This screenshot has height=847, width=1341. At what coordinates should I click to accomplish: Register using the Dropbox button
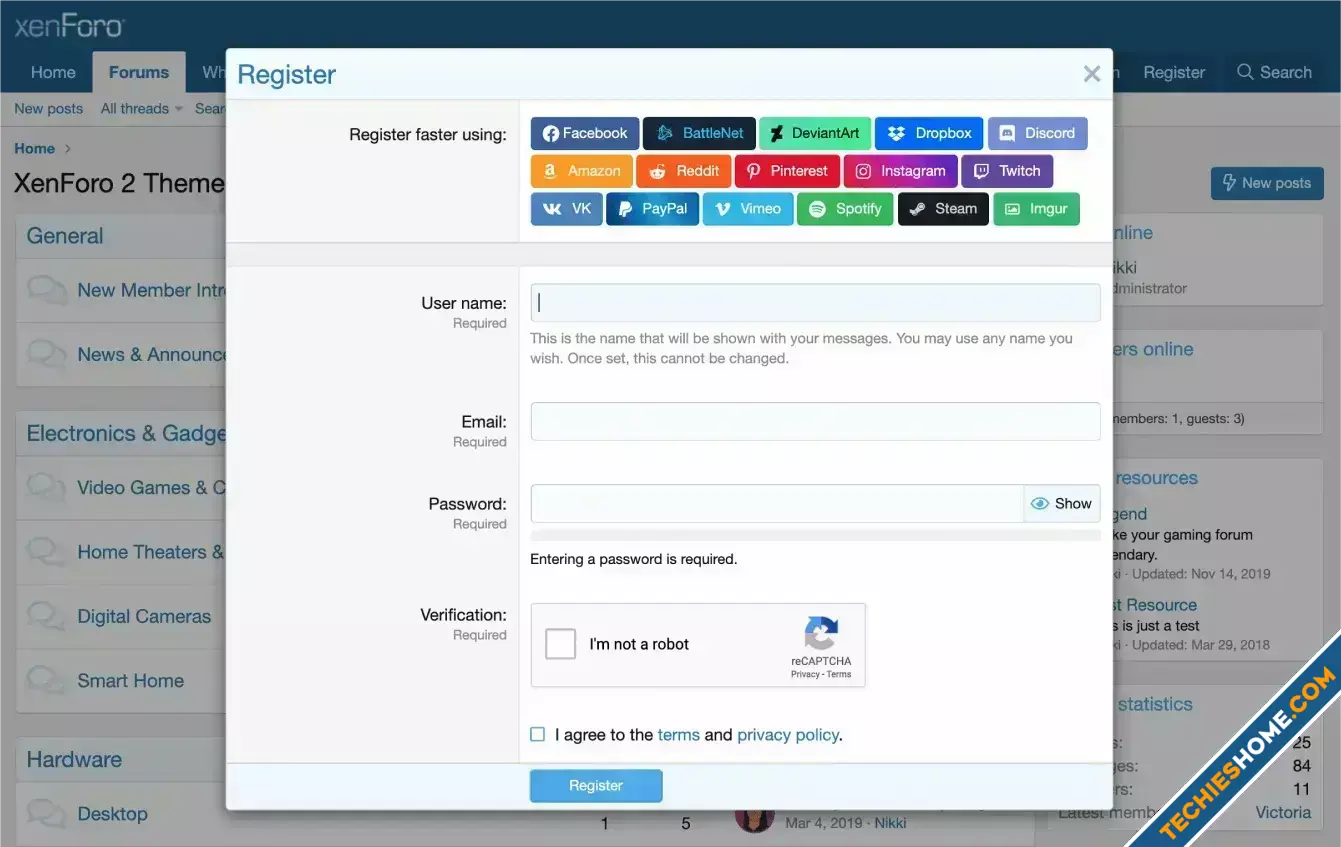pos(930,133)
